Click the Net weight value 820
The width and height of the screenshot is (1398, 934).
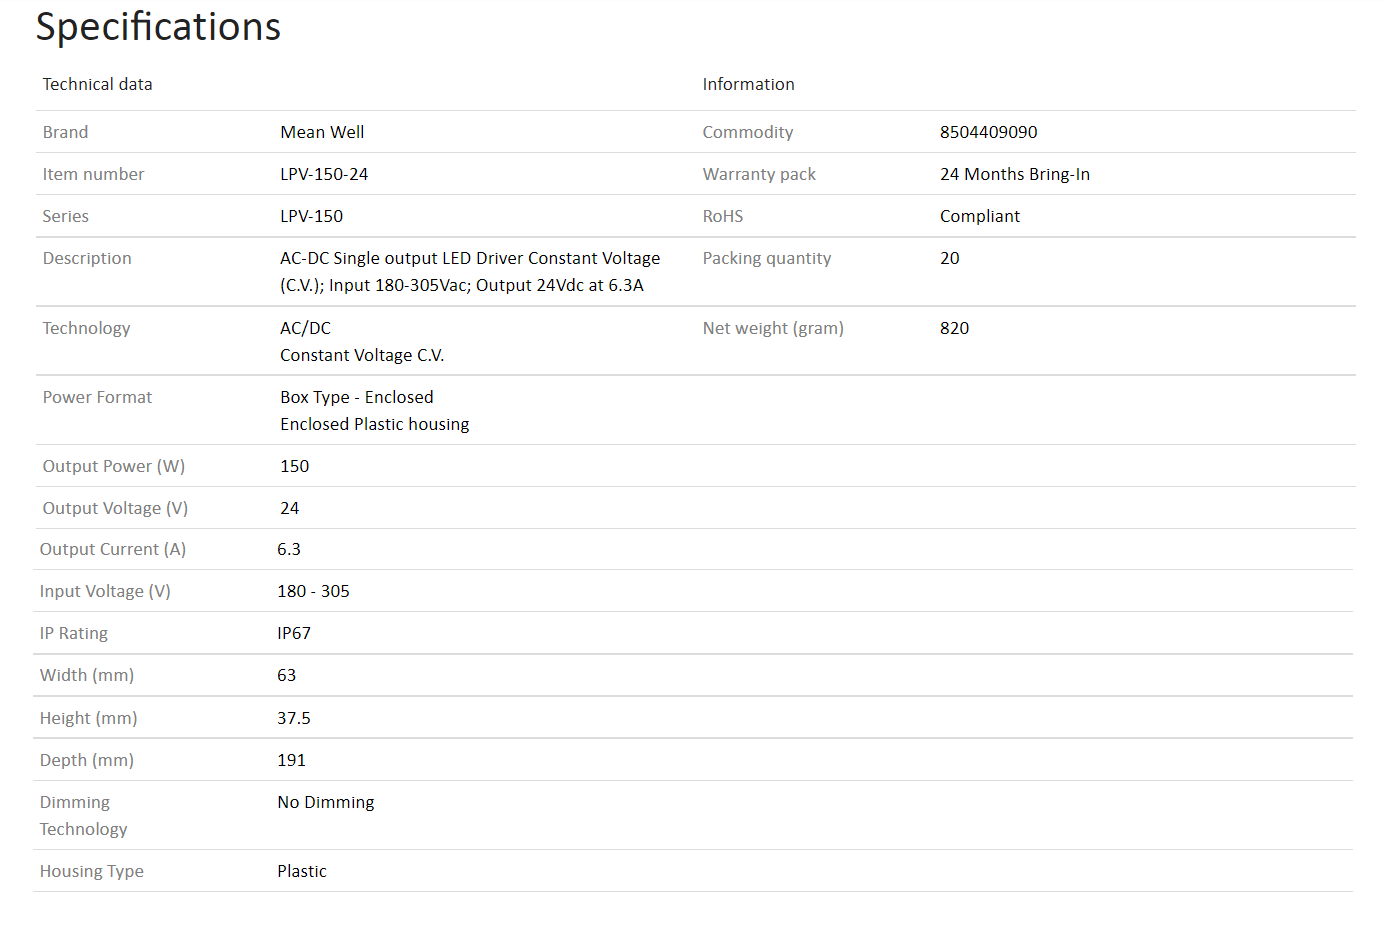click(x=954, y=328)
